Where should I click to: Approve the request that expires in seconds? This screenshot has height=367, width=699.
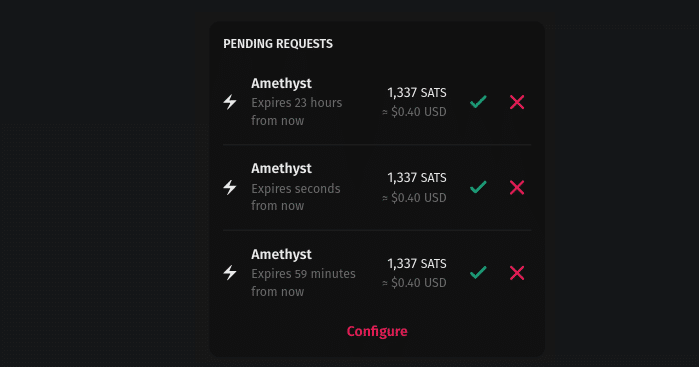[x=478, y=187]
